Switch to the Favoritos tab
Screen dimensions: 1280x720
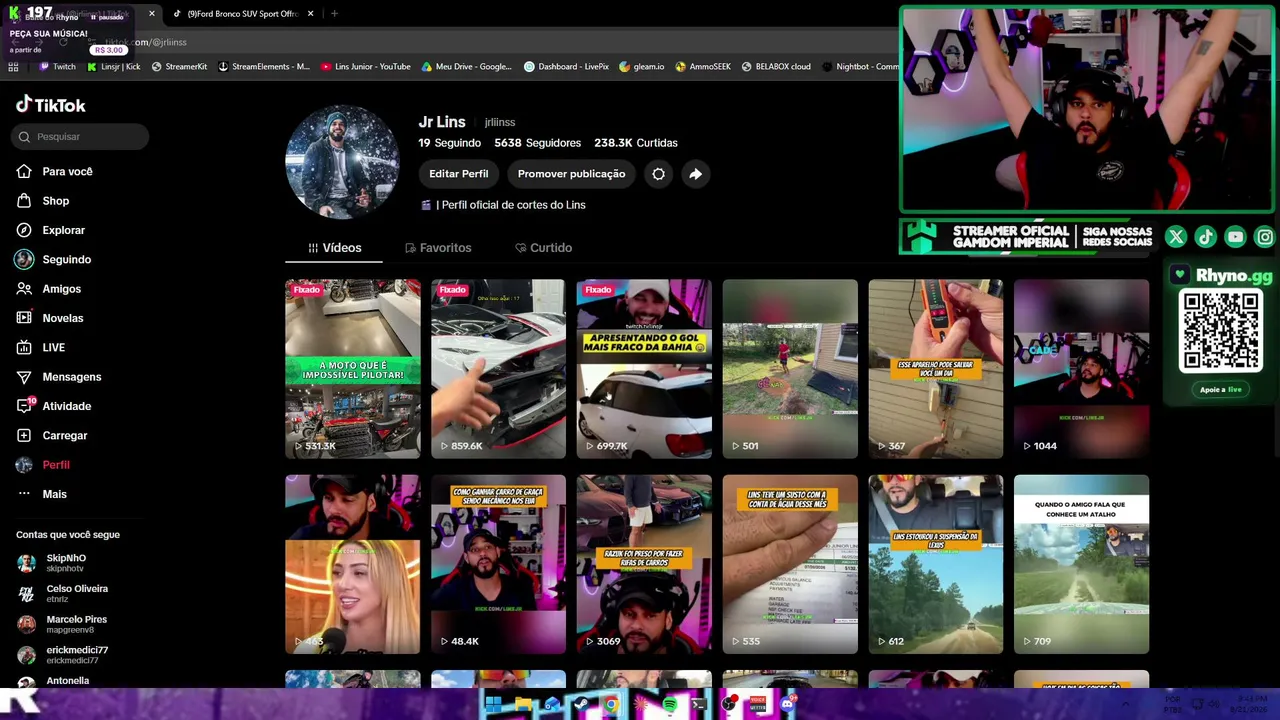click(438, 248)
